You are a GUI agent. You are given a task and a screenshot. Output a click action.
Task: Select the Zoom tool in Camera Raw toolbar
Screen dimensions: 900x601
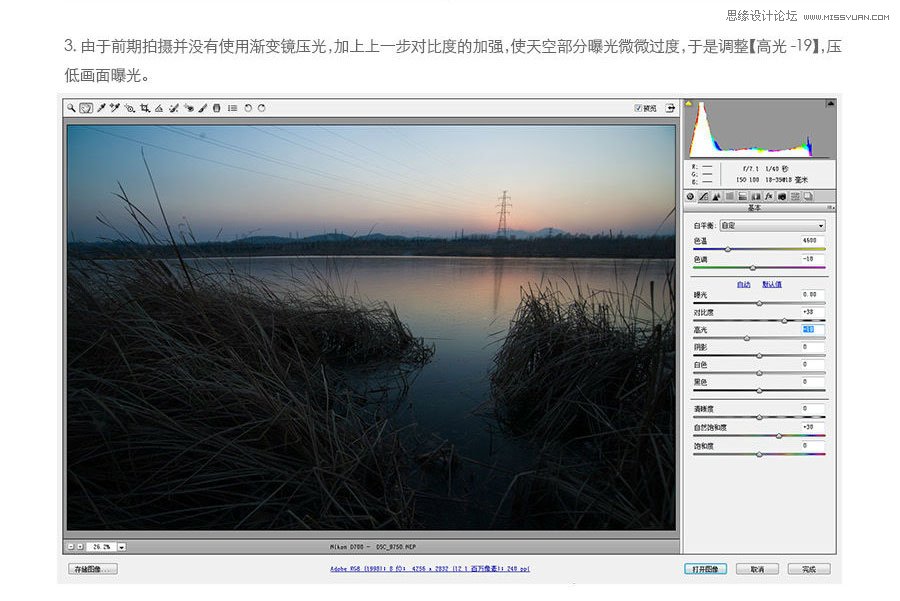pos(71,108)
